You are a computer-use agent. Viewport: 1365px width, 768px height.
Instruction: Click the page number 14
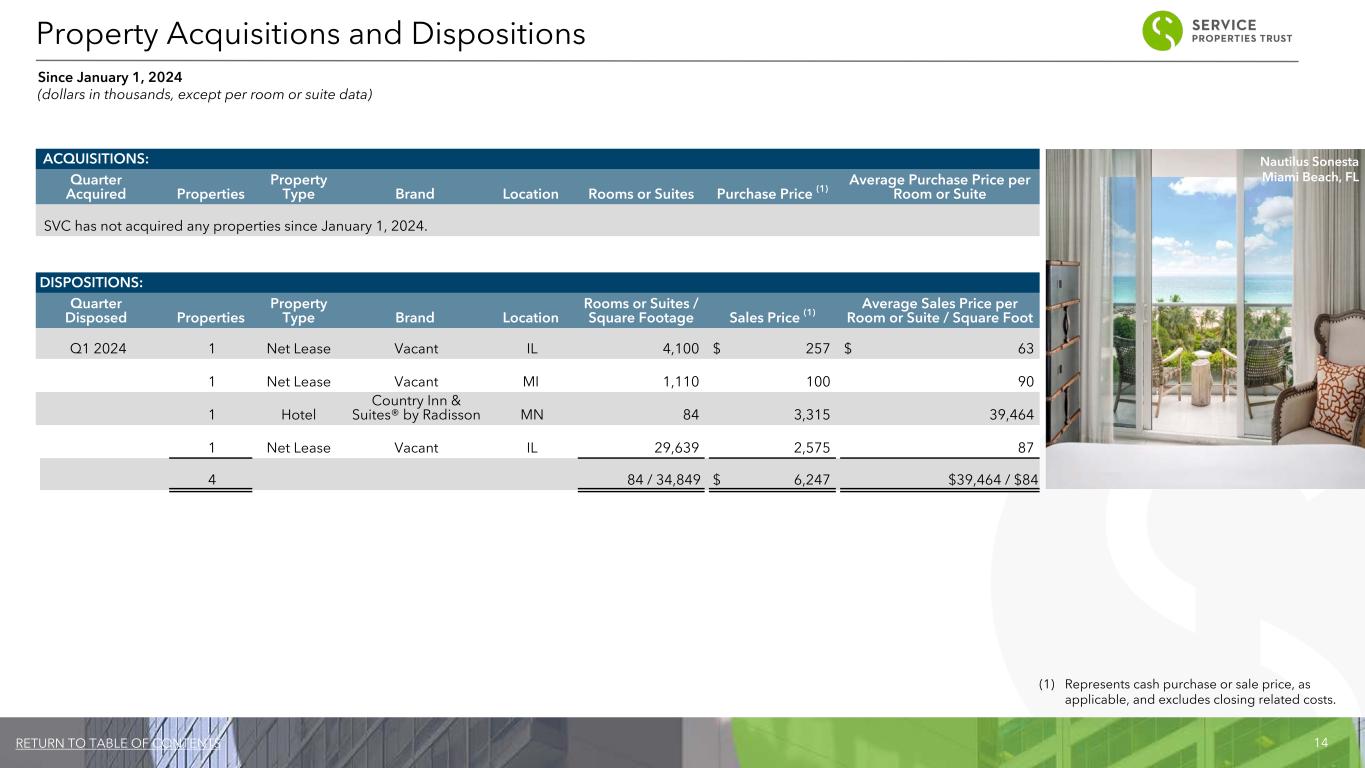pos(1320,743)
